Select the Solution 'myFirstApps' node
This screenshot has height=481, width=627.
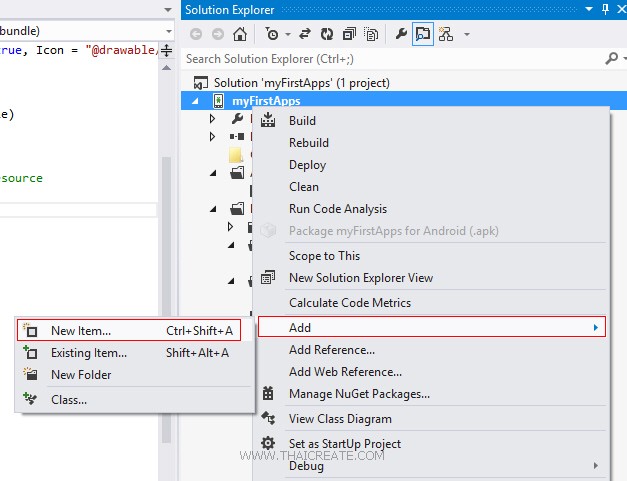click(302, 83)
